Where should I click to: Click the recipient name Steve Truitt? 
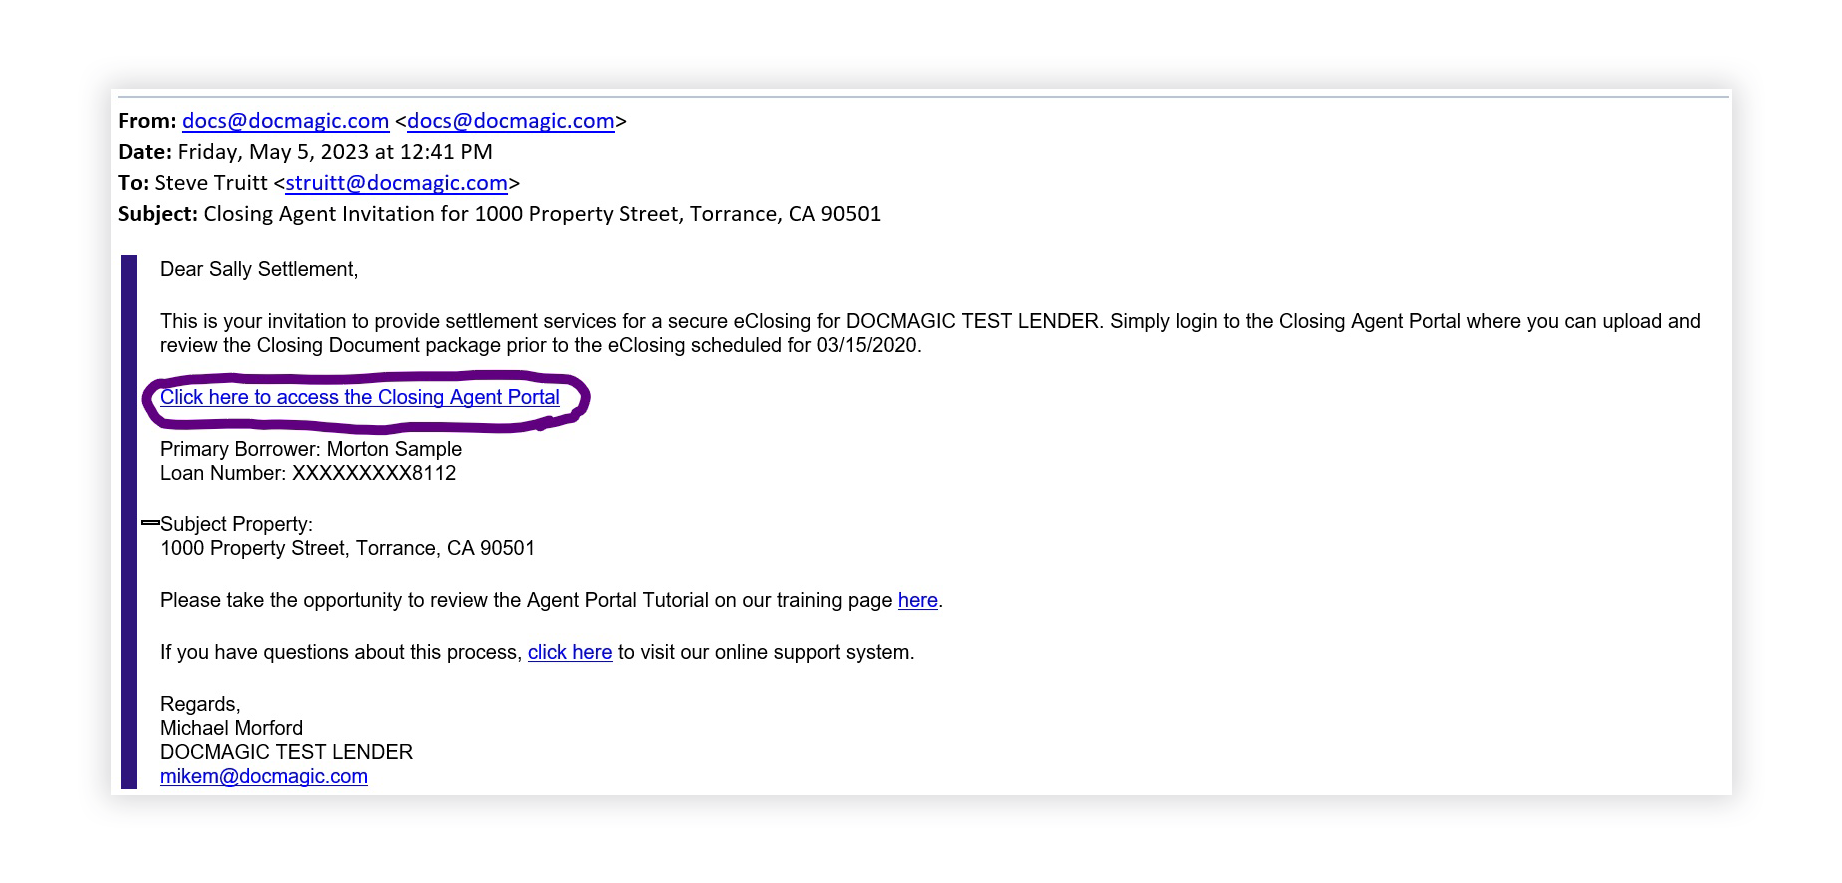pos(211,183)
